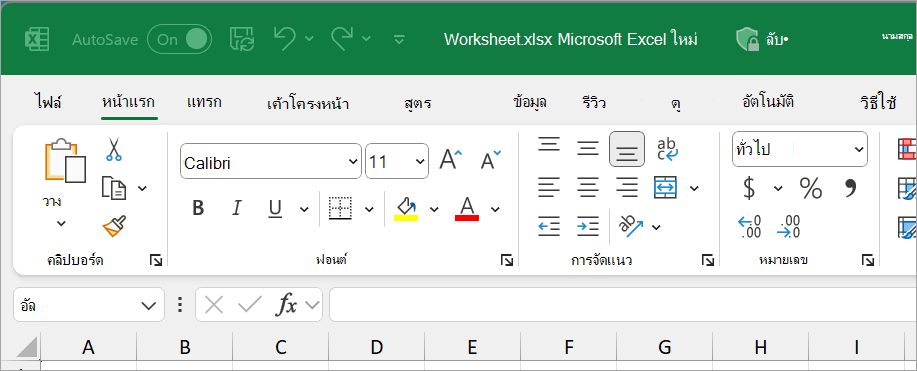Select Middle Align for cell content
The height and width of the screenshot is (371, 917).
tap(588, 149)
